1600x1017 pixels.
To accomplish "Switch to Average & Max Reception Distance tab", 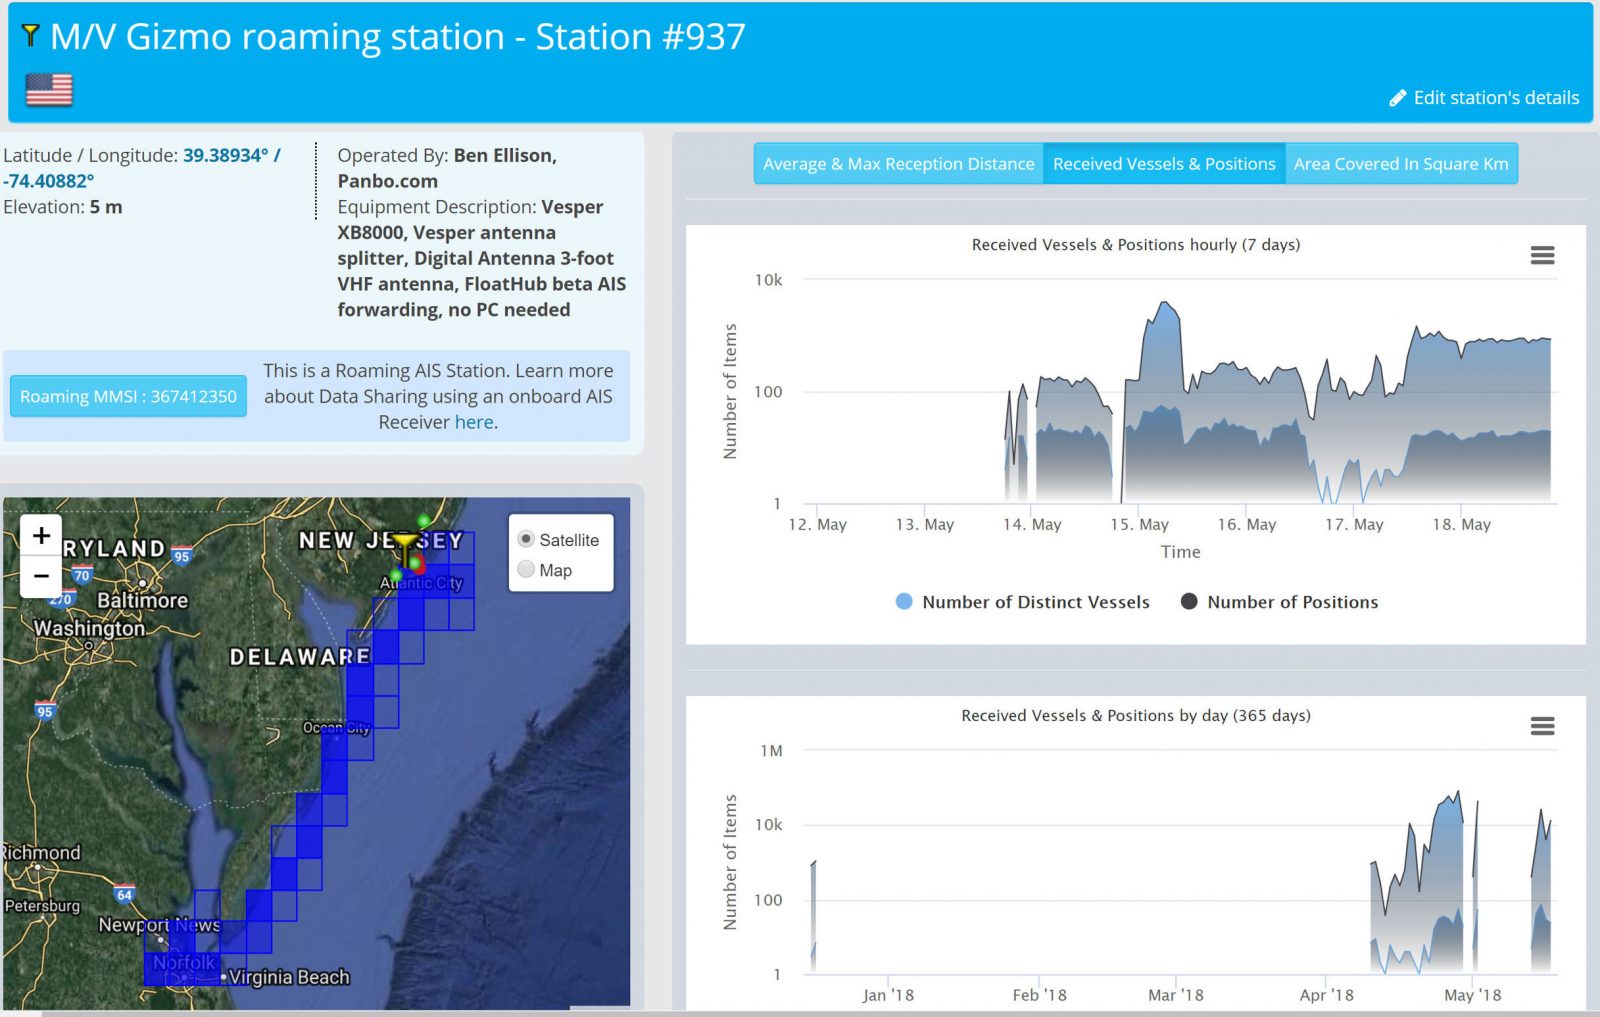I will pyautogui.click(x=897, y=163).
